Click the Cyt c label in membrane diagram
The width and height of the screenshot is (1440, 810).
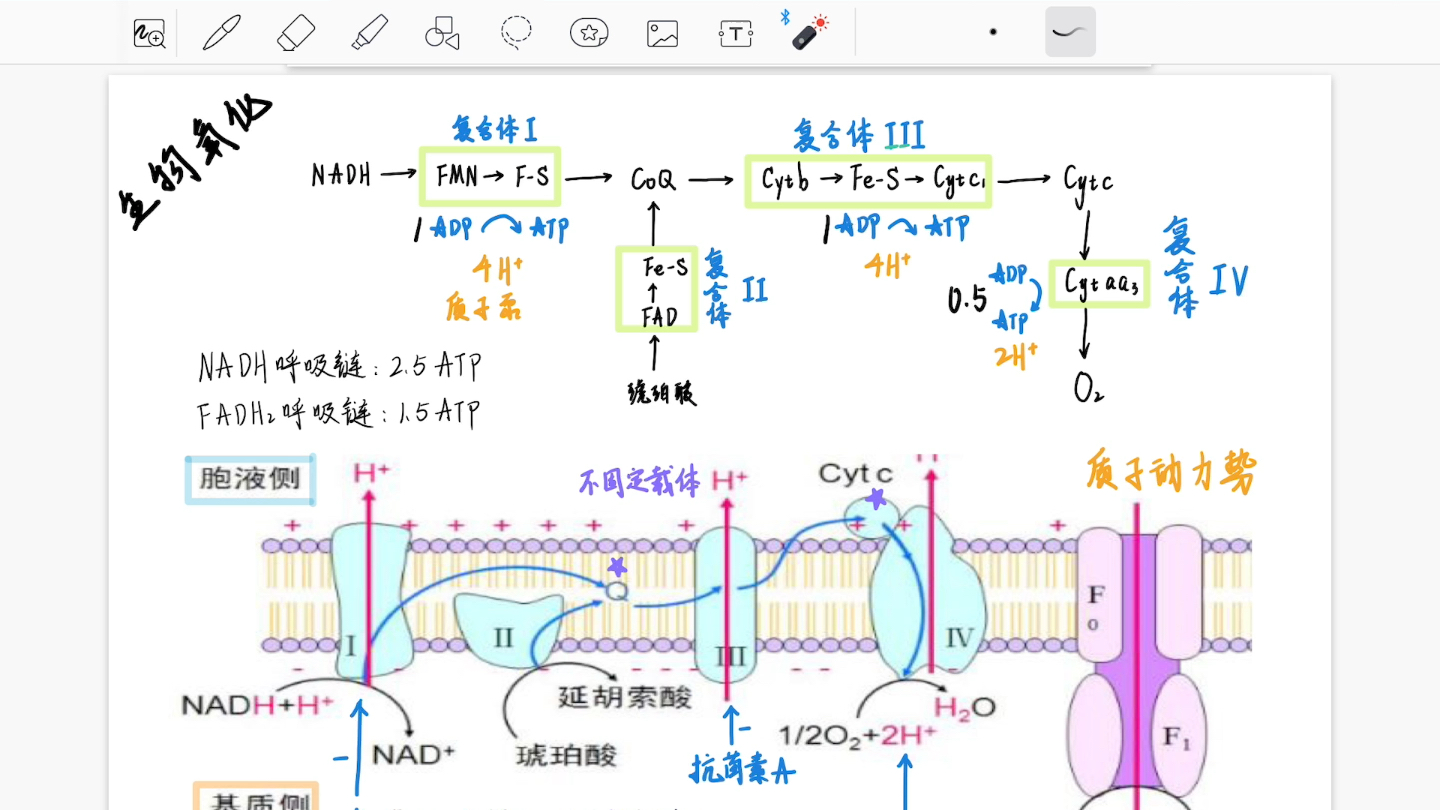coord(855,473)
